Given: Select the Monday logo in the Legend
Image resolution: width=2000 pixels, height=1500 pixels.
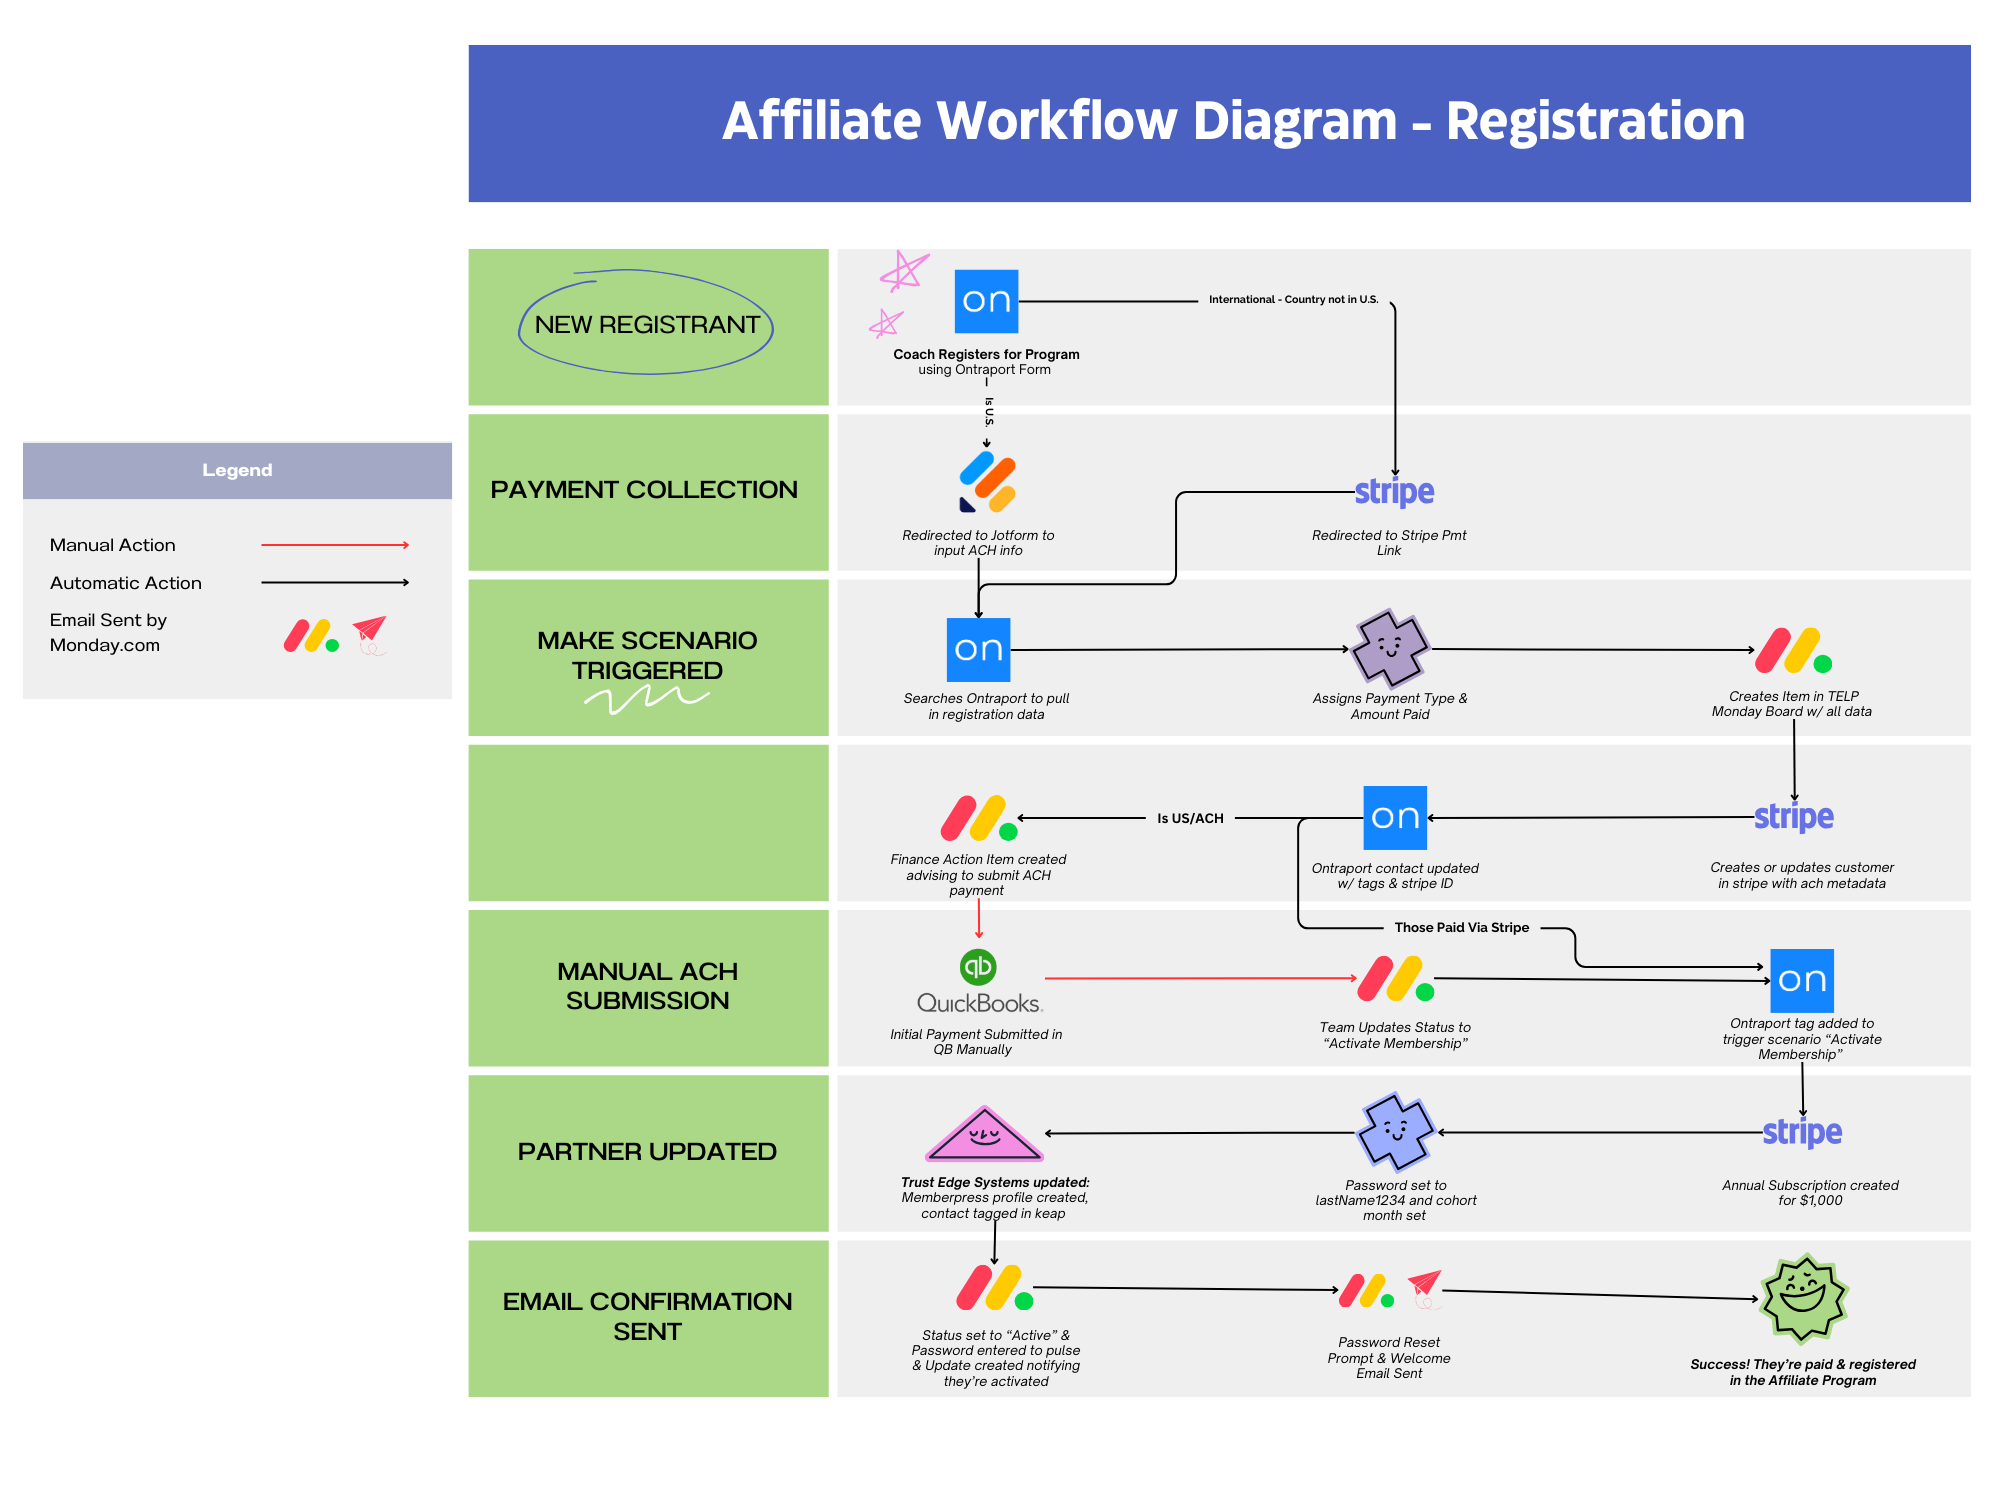Looking at the screenshot, I should click(311, 636).
